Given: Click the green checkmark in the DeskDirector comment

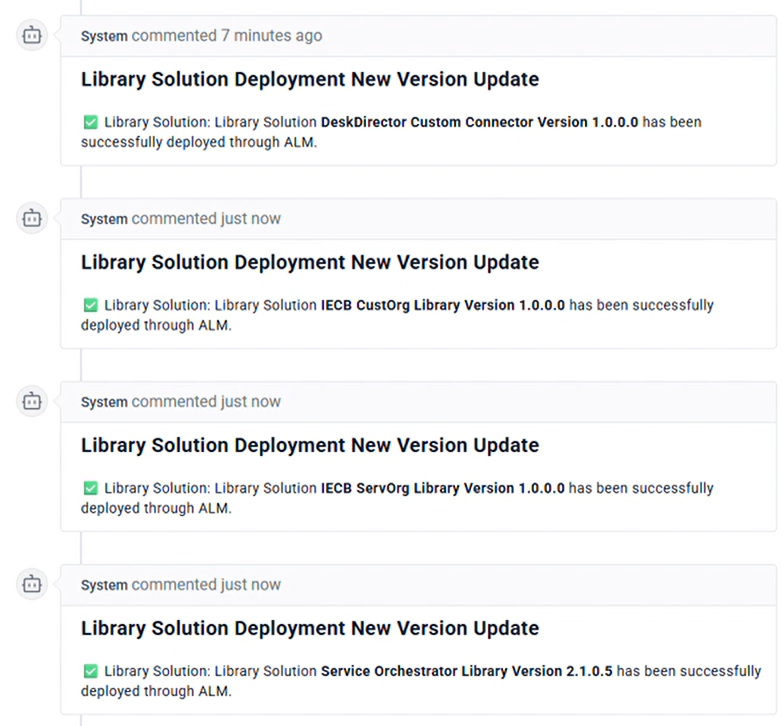Looking at the screenshot, I should pyautogui.click(x=90, y=122).
